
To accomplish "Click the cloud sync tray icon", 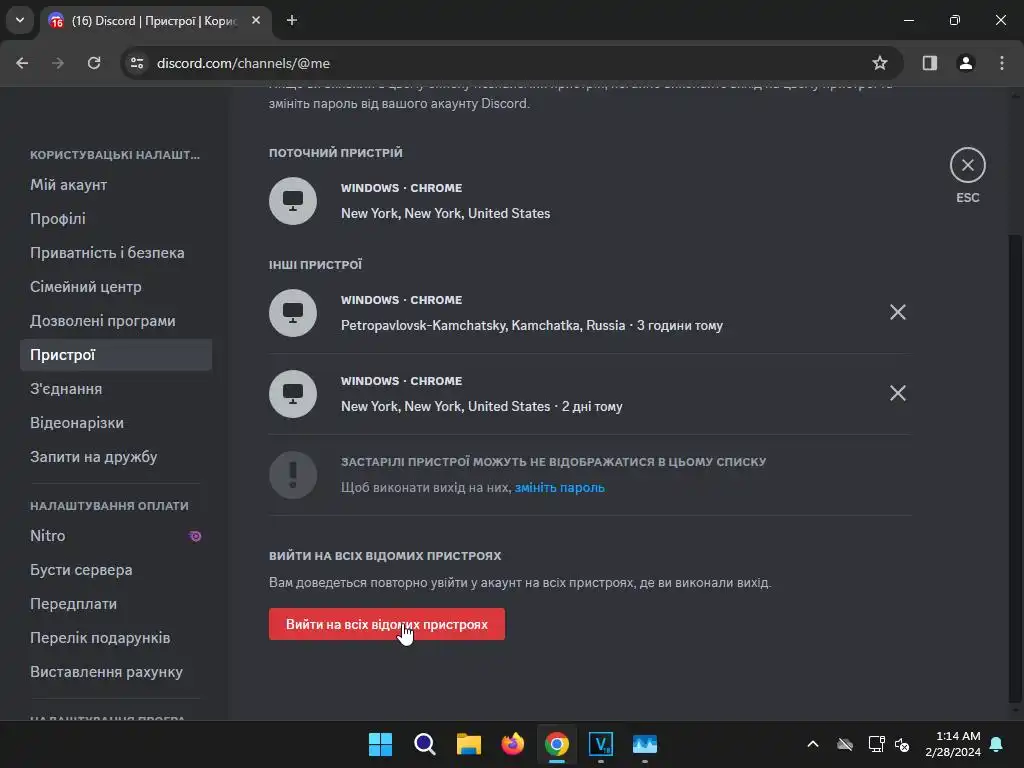I will (845, 744).
